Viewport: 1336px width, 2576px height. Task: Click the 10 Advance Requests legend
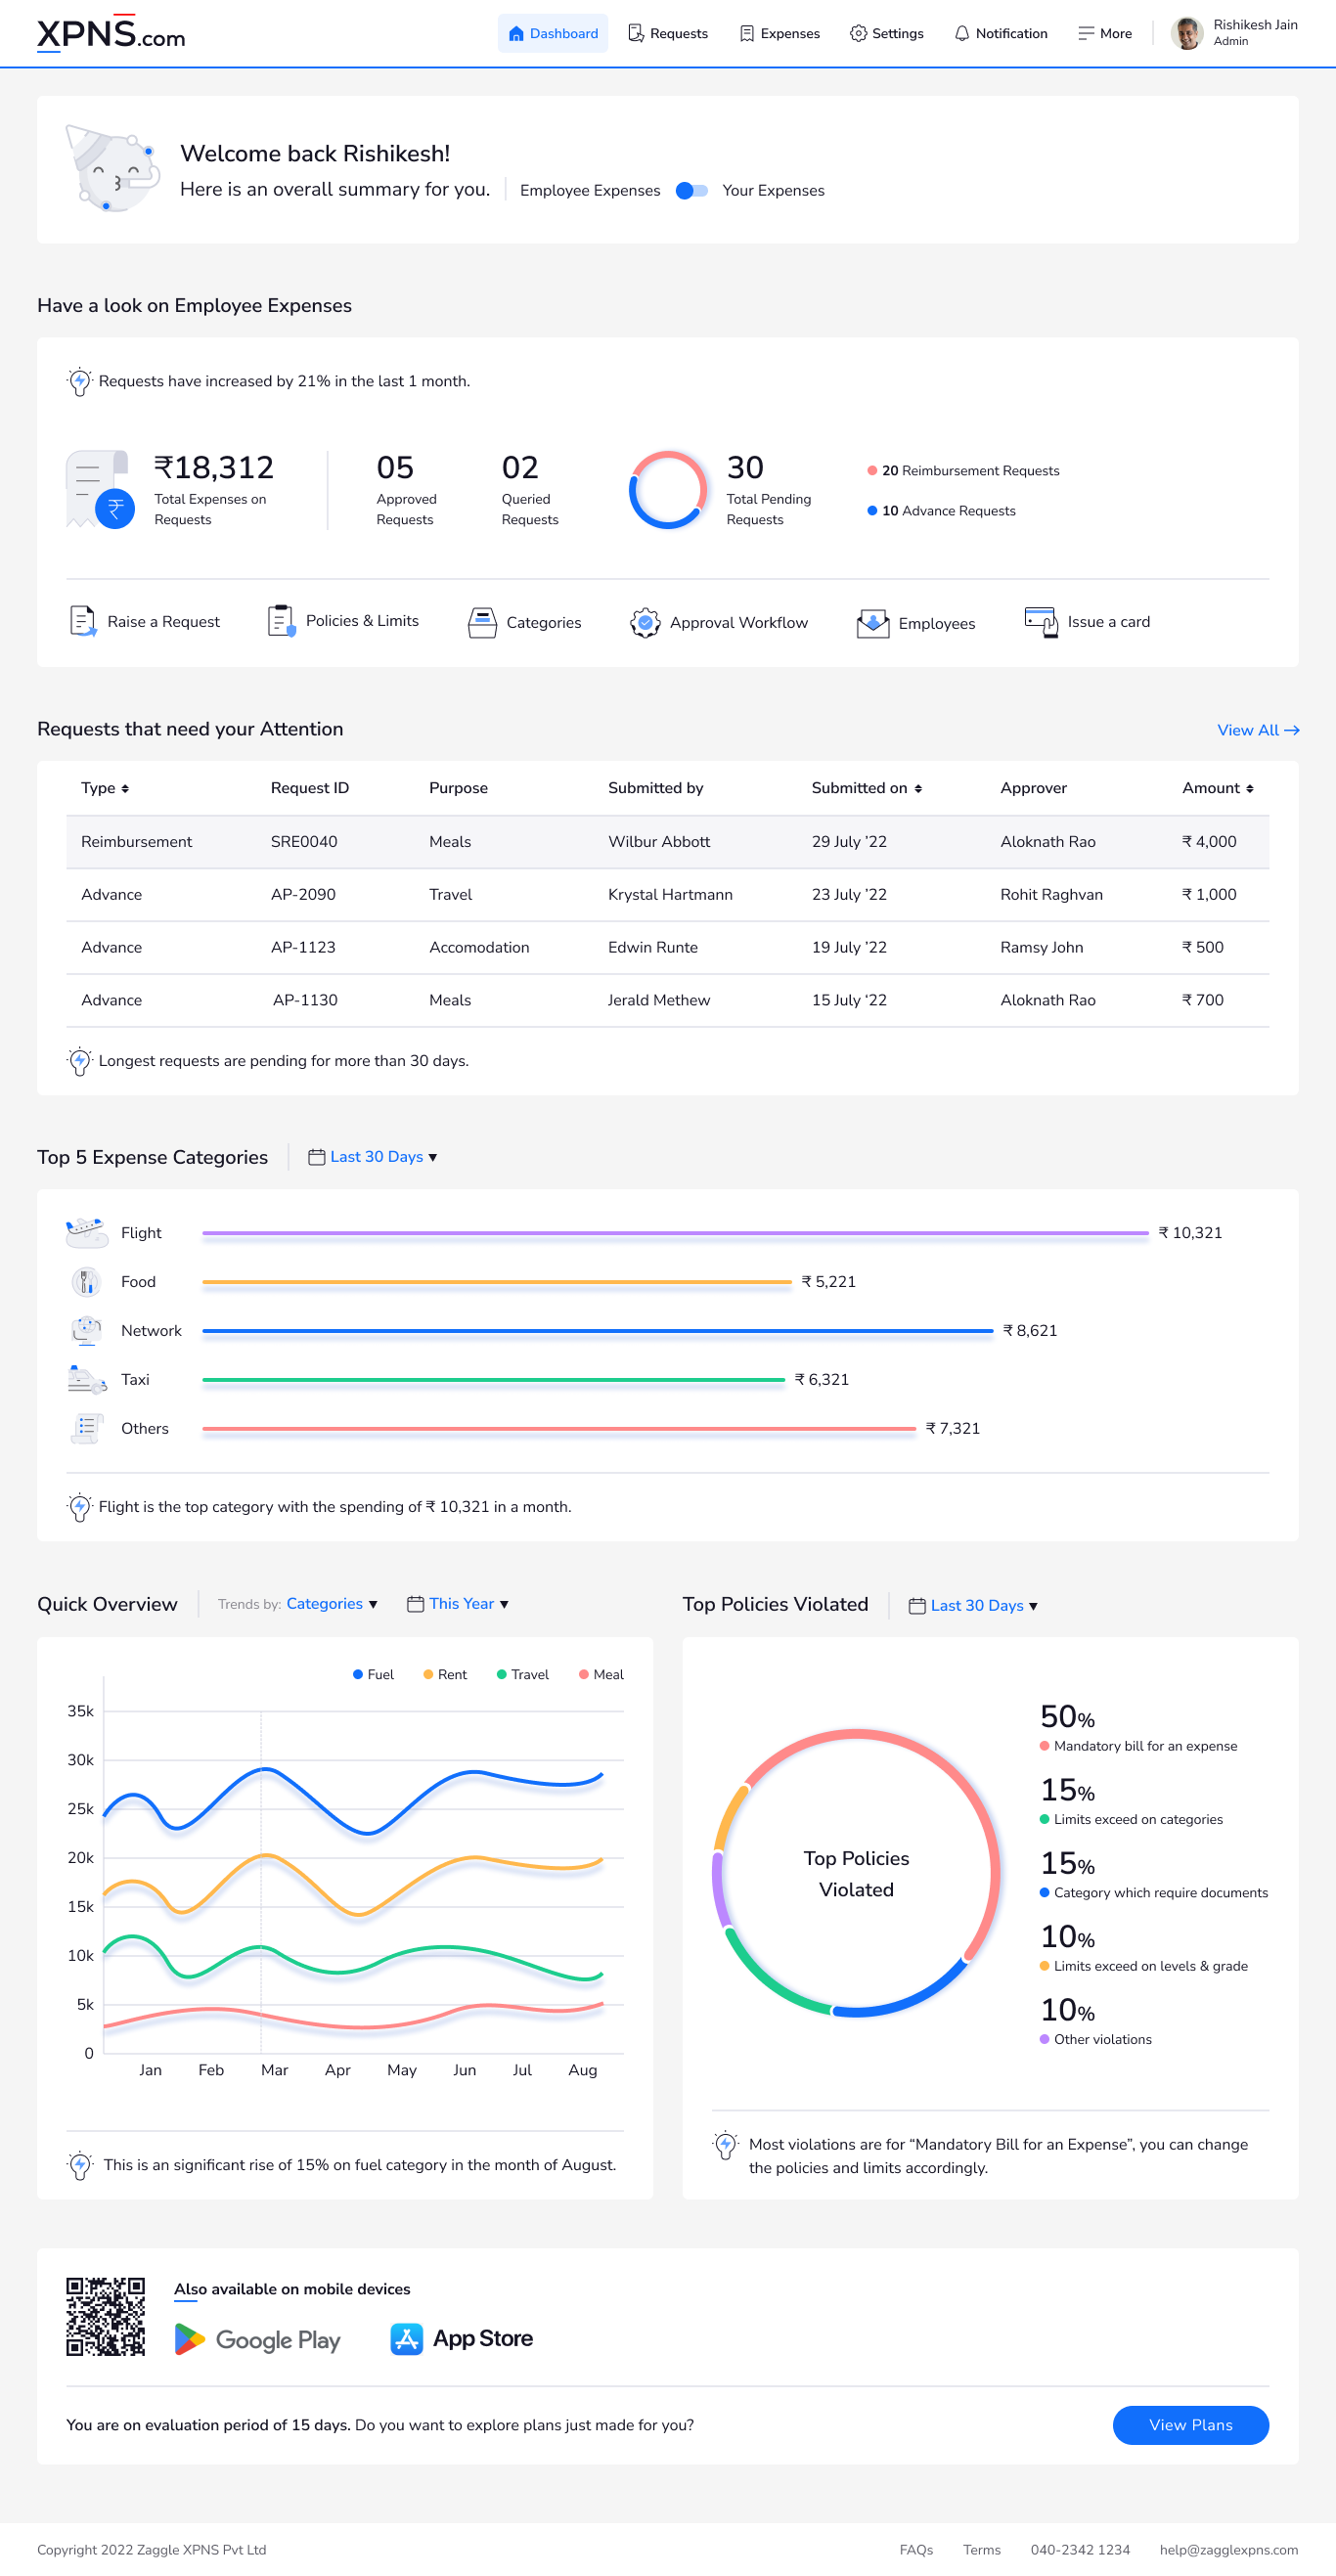click(941, 510)
